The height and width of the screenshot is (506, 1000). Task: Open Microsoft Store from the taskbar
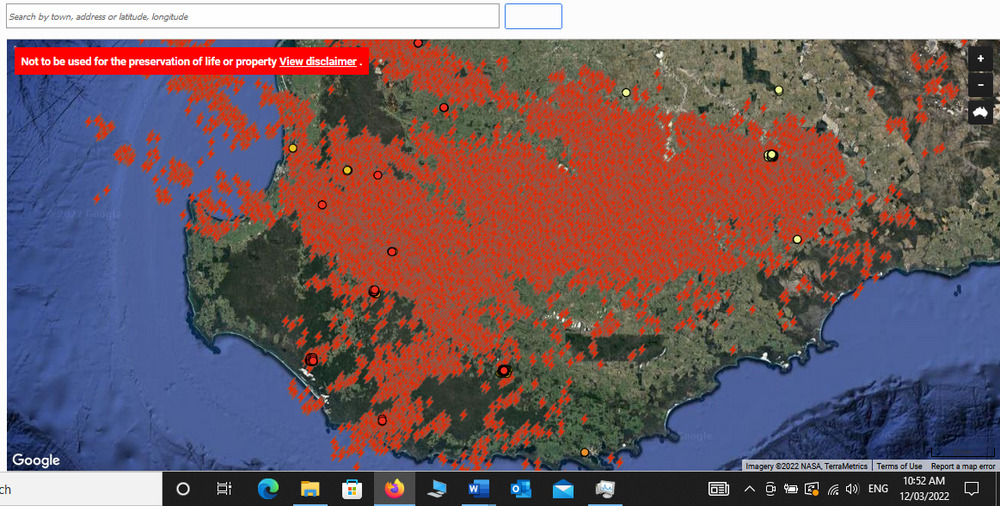(x=352, y=489)
